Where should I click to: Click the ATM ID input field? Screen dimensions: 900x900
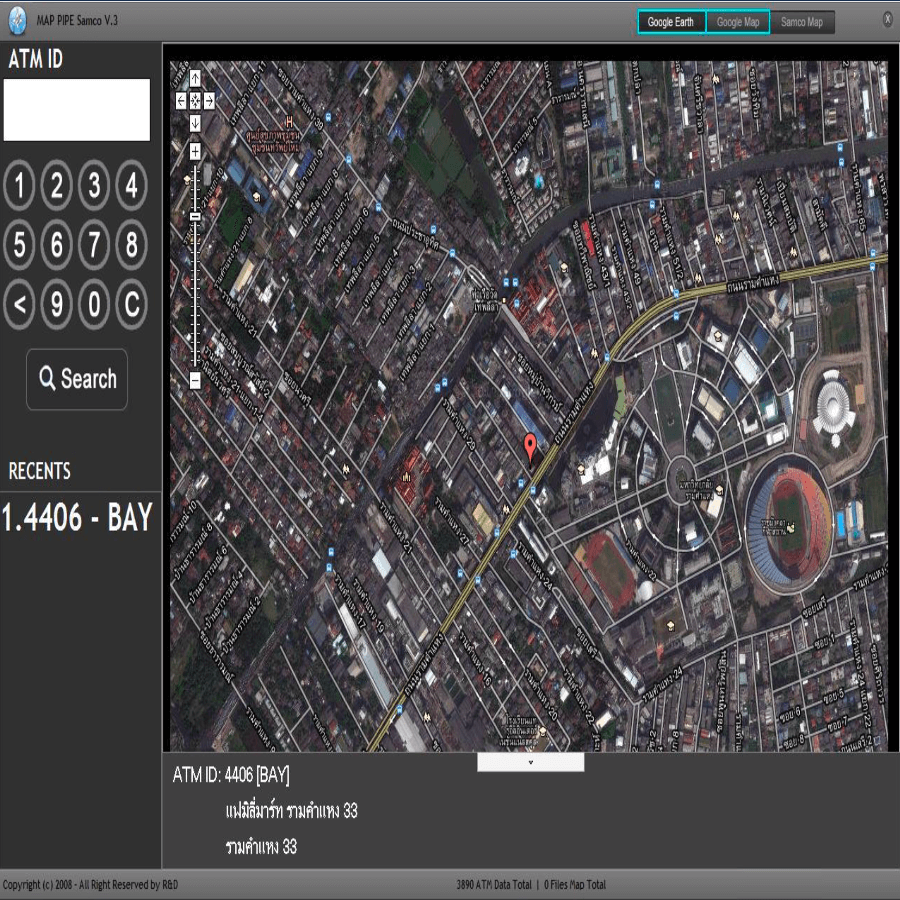pos(77,110)
